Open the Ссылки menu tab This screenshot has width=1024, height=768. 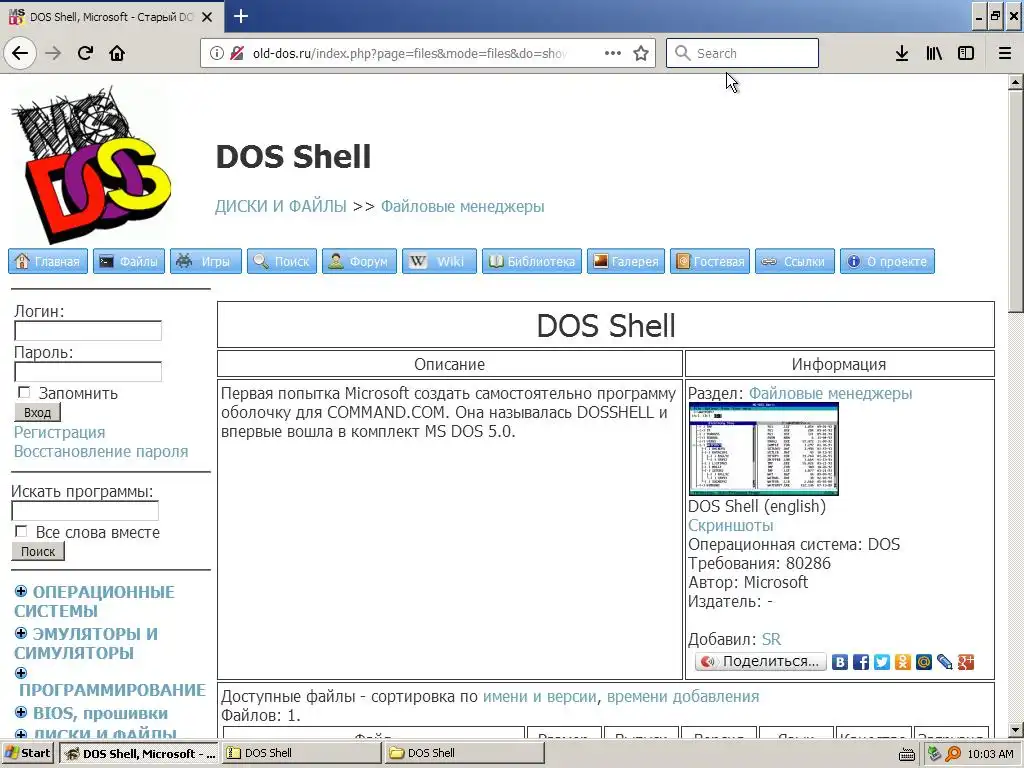(795, 261)
